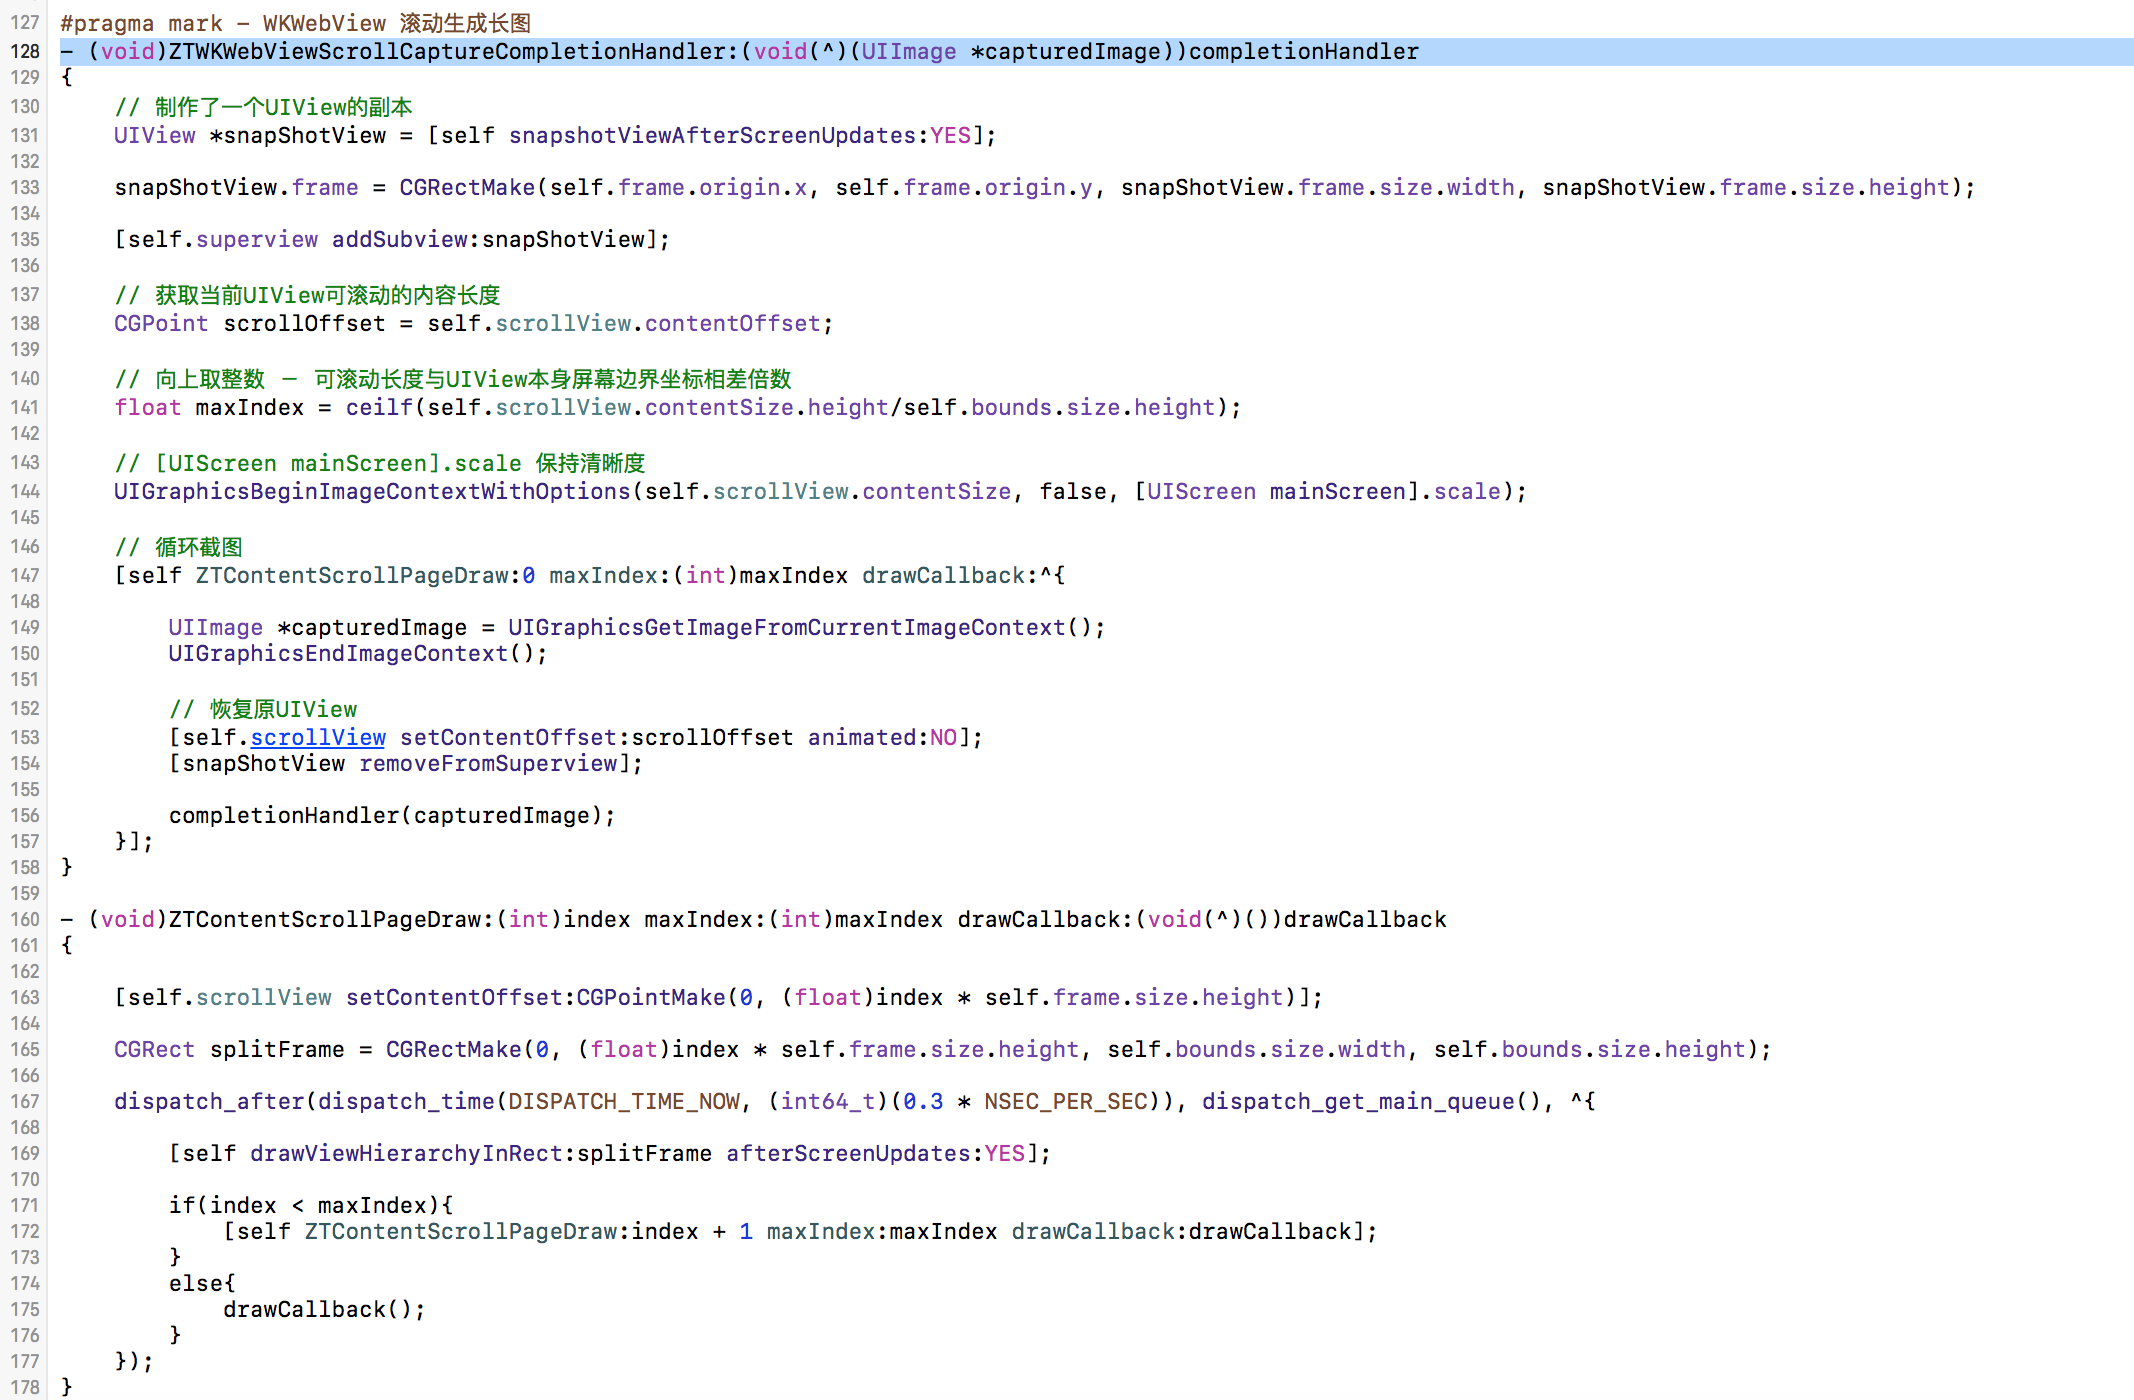Click the animated:NO argument on line 153
Screen dimensions: 2134x1400
(x=882, y=737)
